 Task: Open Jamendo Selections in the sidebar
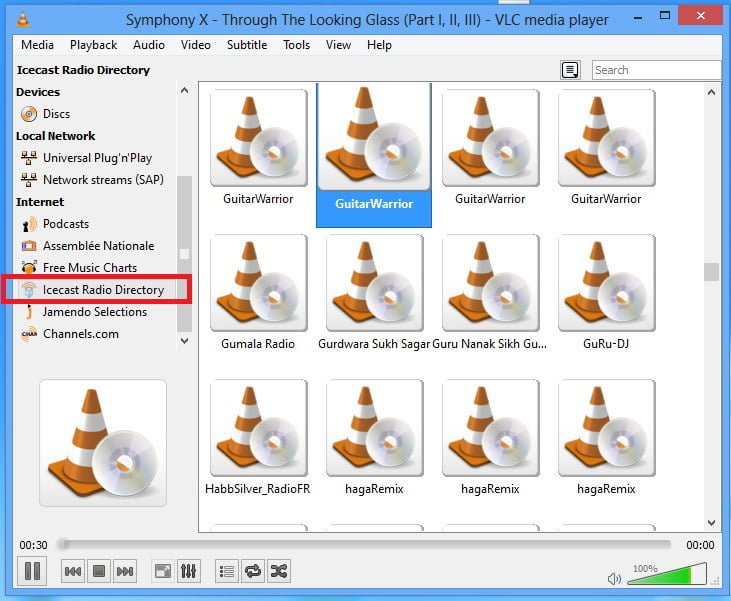pyautogui.click(x=94, y=312)
